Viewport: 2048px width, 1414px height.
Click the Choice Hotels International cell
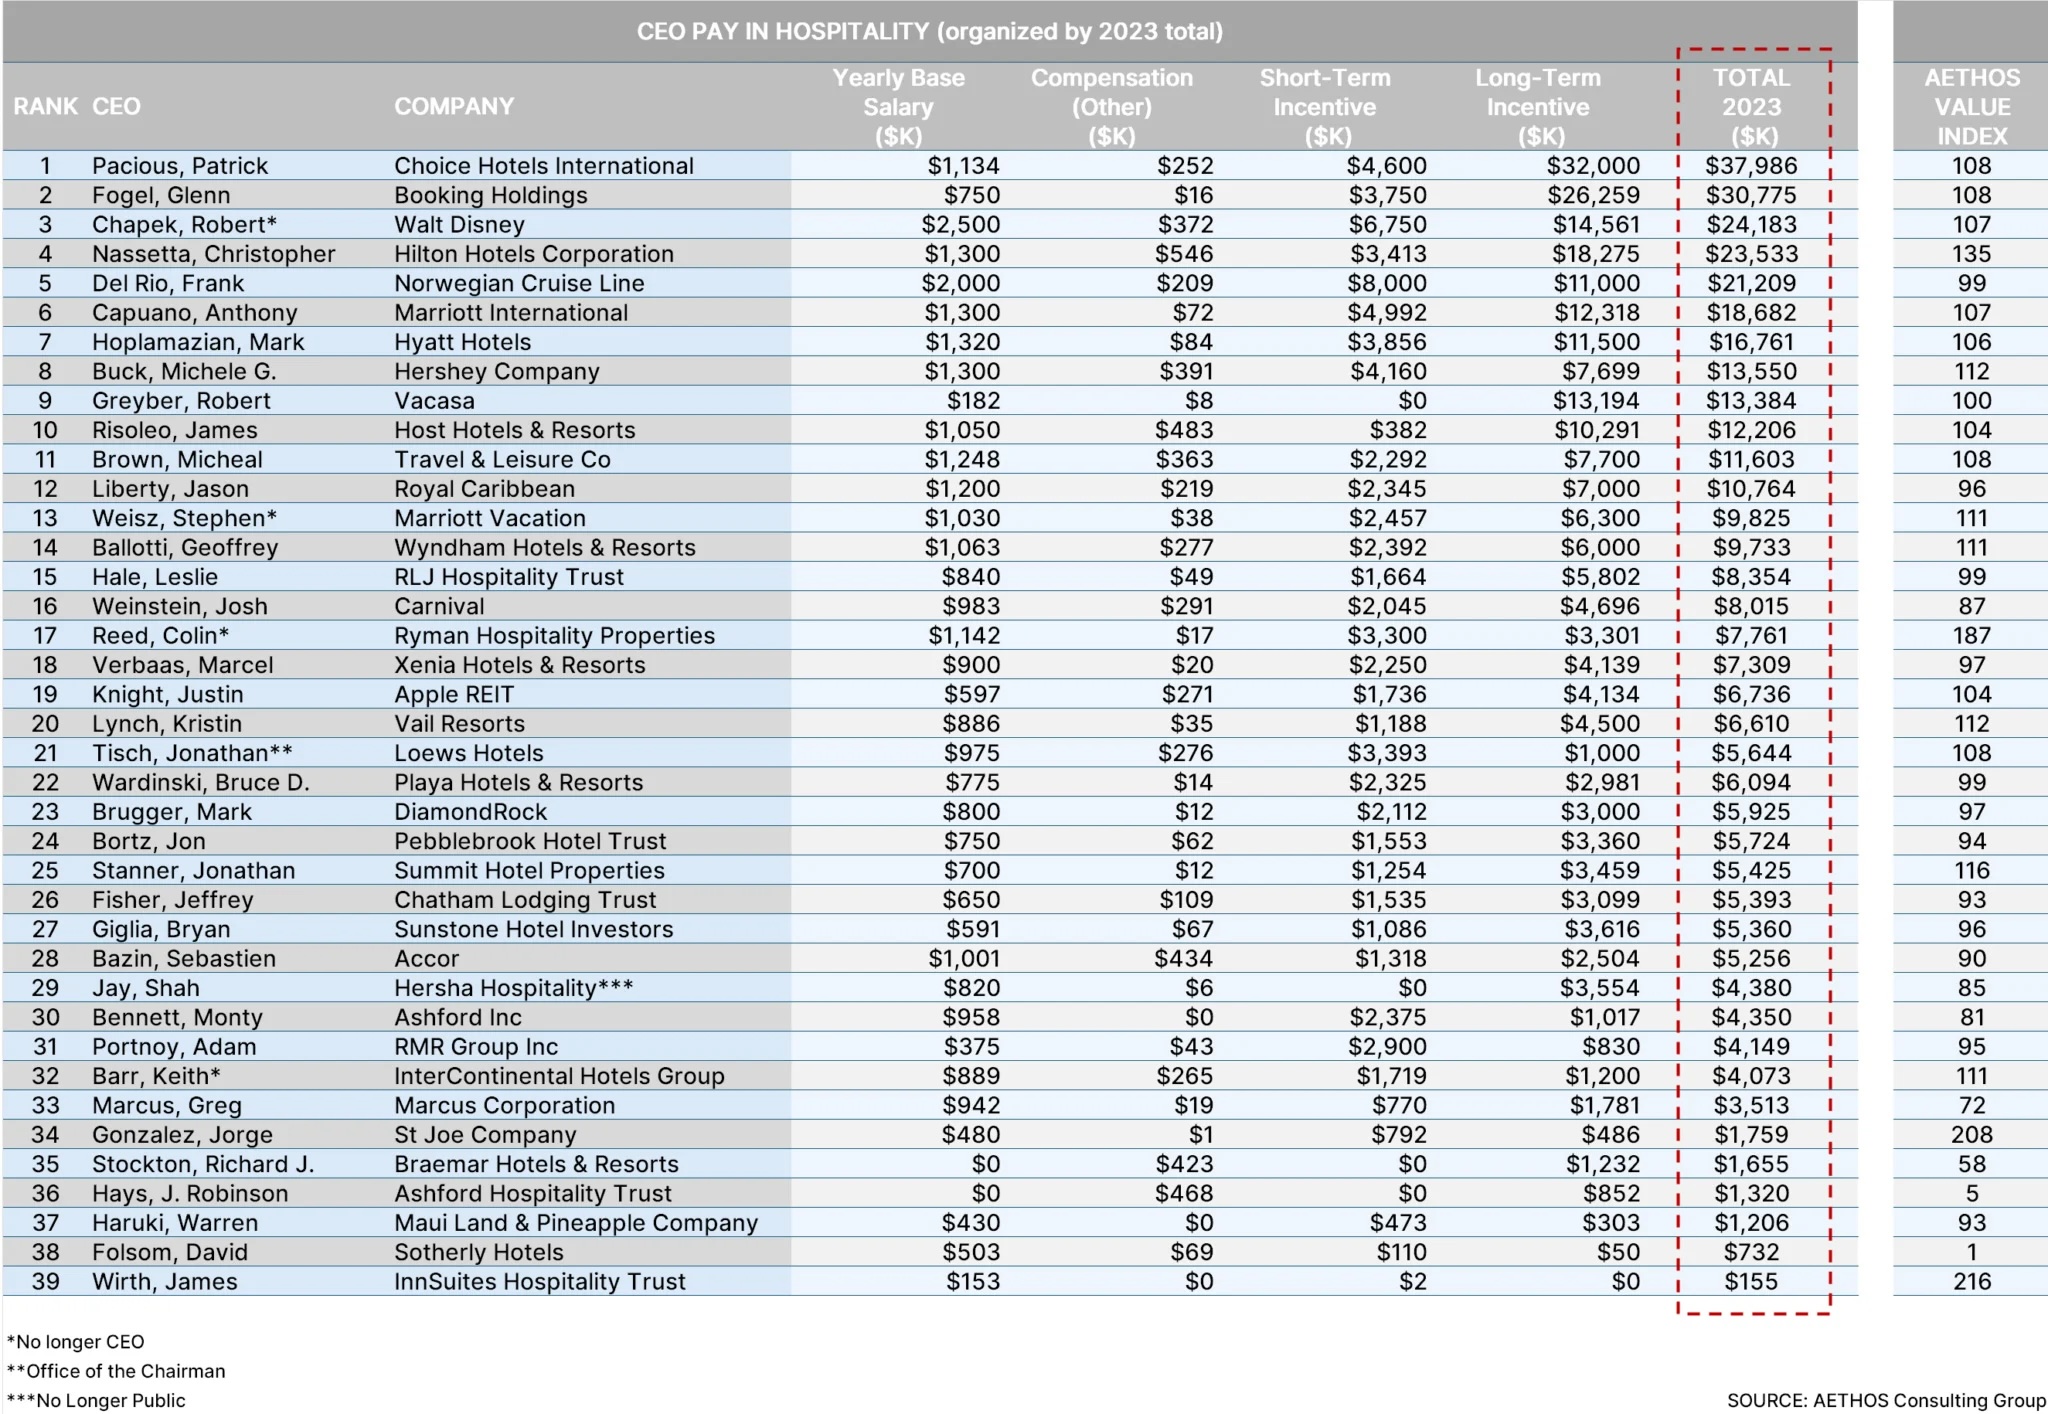pyautogui.click(x=543, y=166)
